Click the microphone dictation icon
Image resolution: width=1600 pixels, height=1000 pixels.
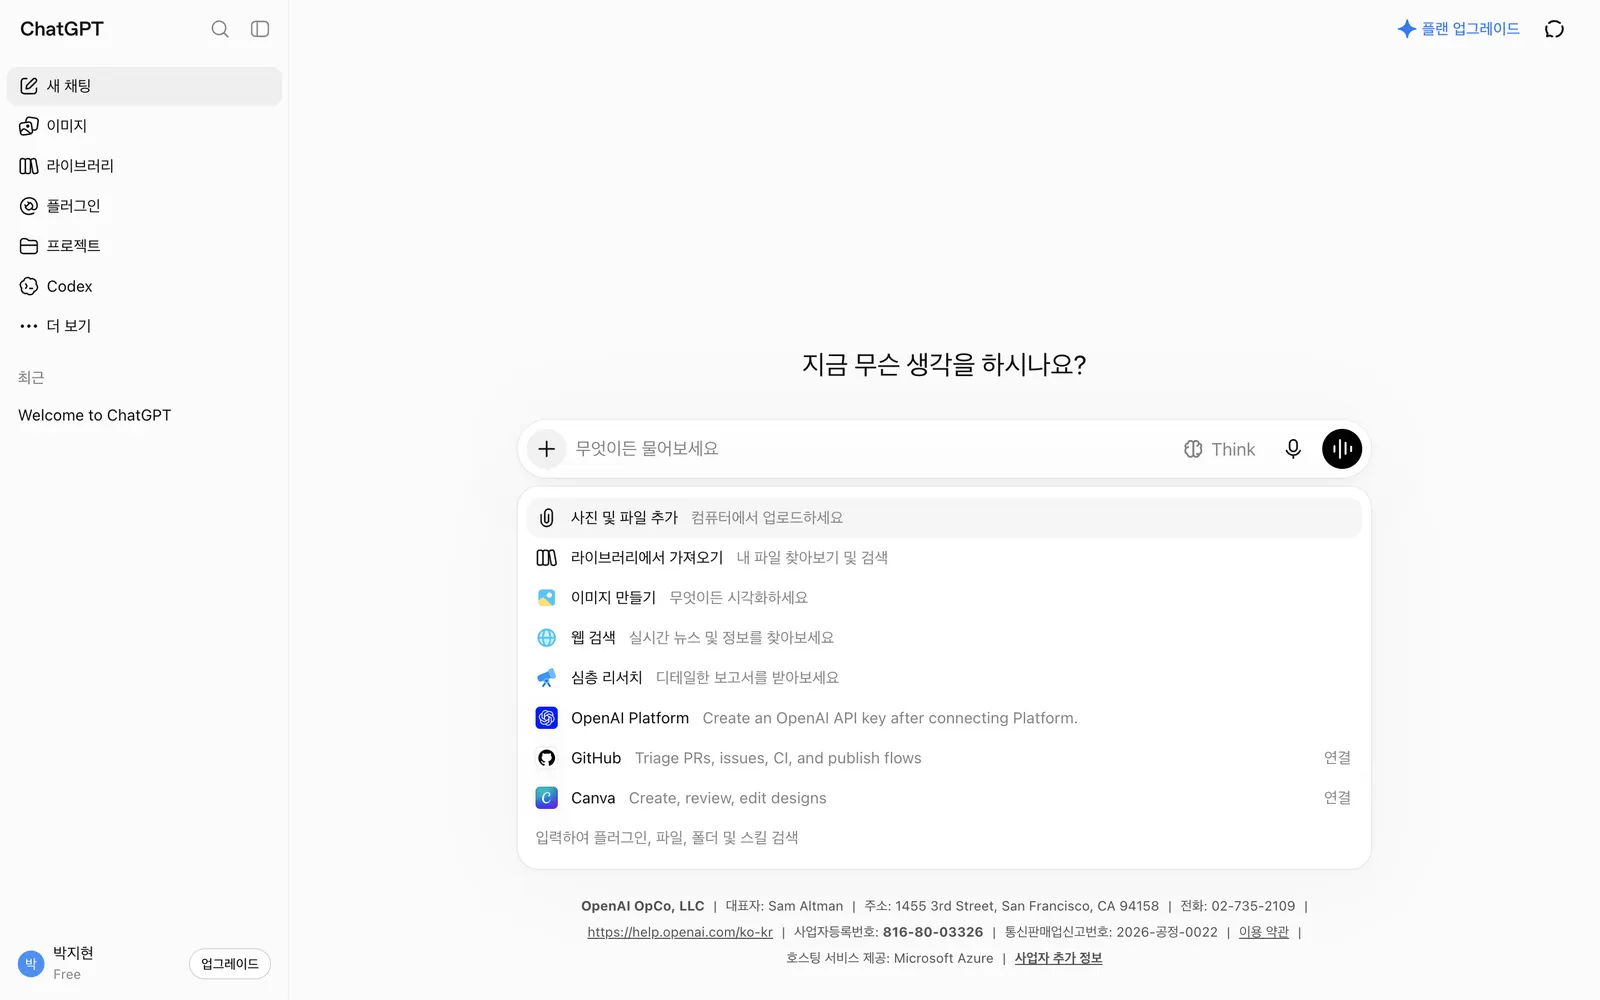coord(1293,449)
